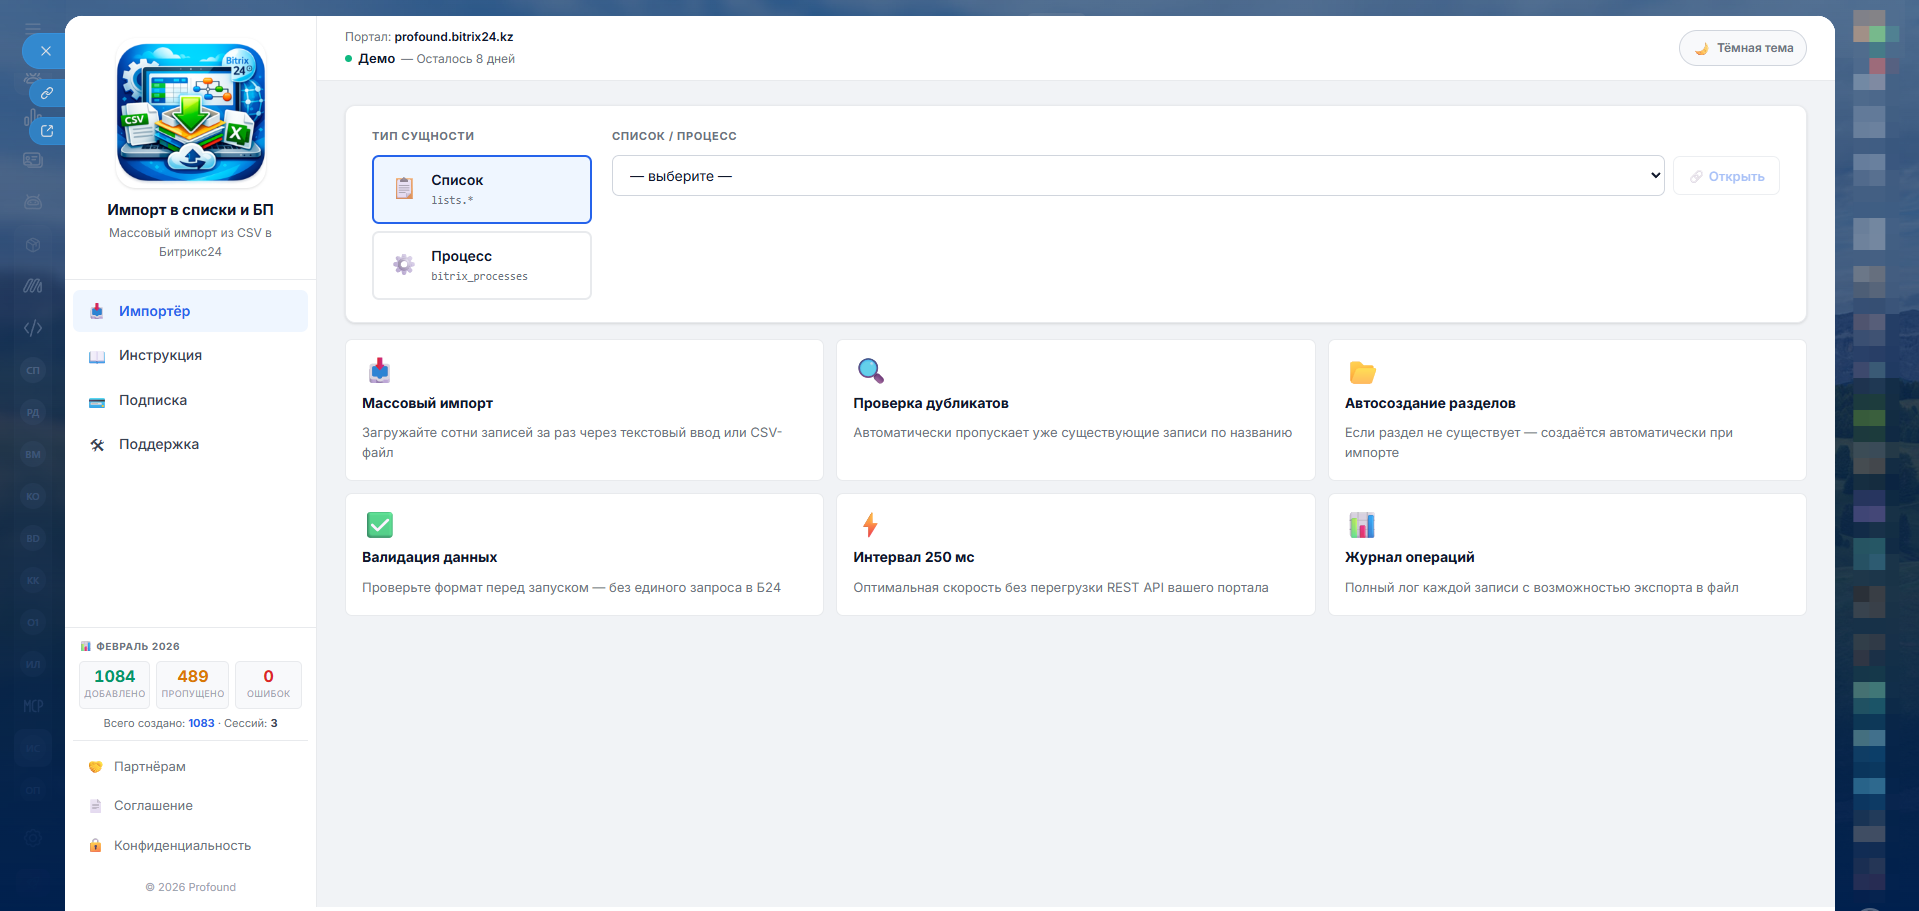Click the Массовый импорт card icon

[379, 371]
